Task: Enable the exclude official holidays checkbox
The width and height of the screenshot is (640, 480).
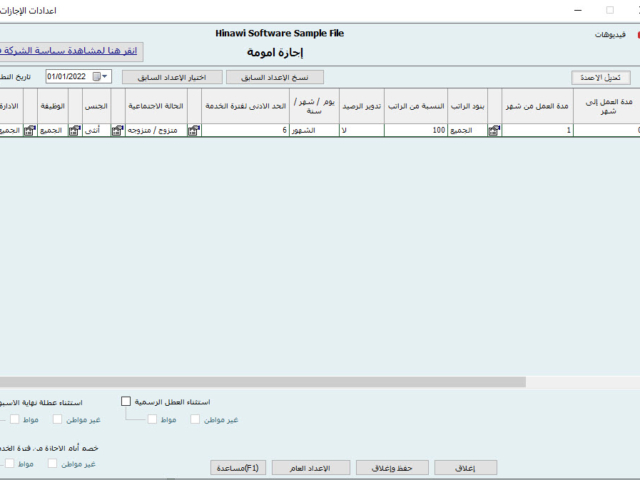Action: (126, 401)
